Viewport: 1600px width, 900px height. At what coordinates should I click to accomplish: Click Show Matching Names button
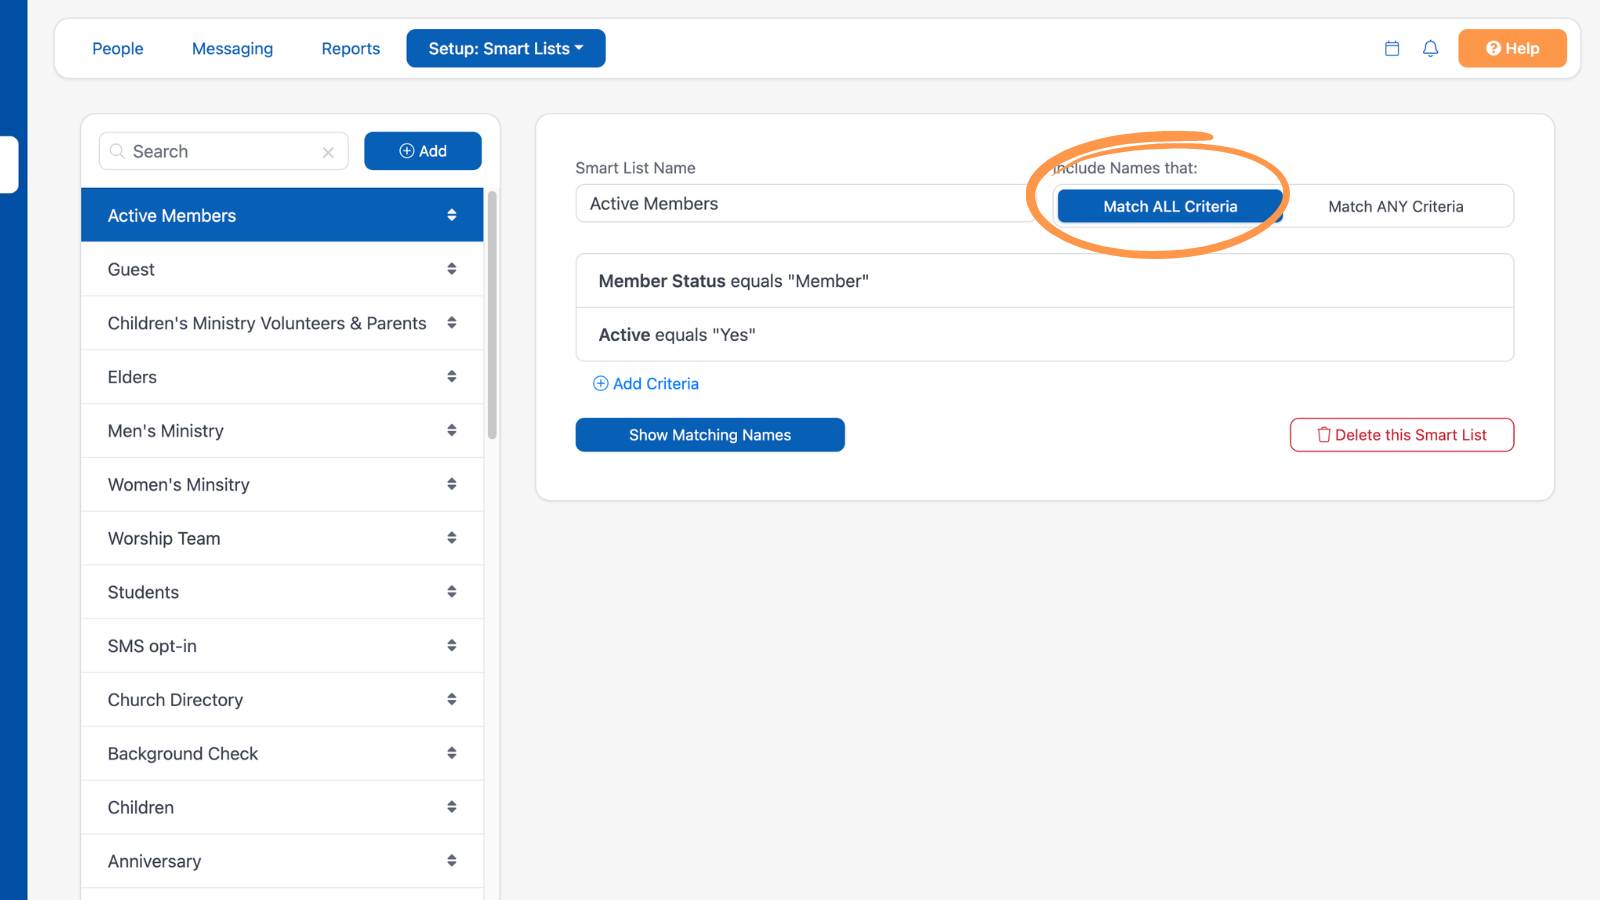(710, 435)
